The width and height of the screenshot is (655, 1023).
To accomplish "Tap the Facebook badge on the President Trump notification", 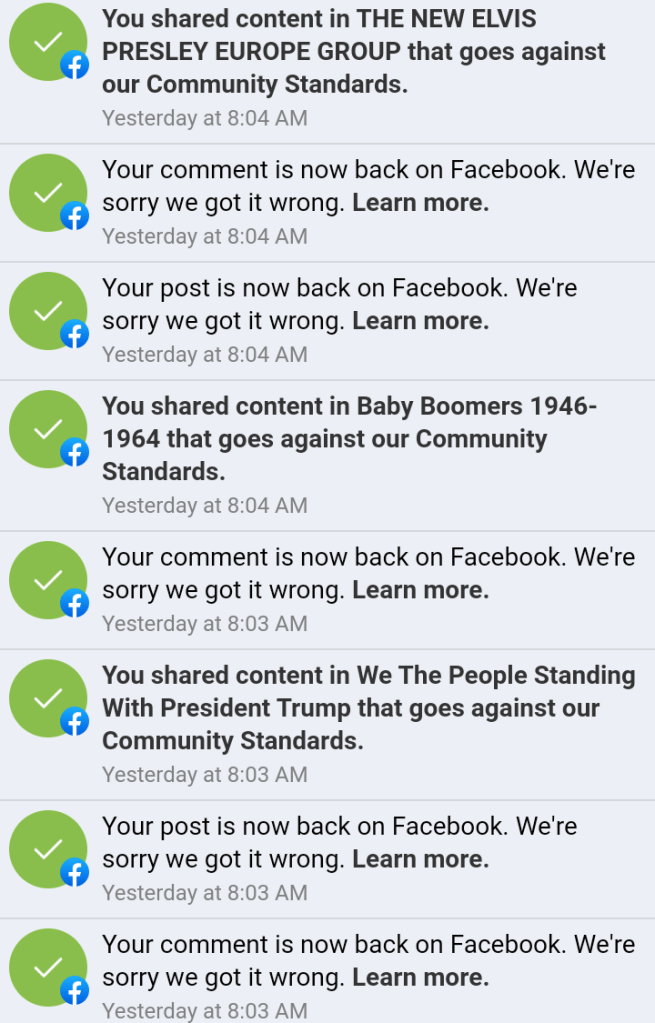I will (75, 722).
